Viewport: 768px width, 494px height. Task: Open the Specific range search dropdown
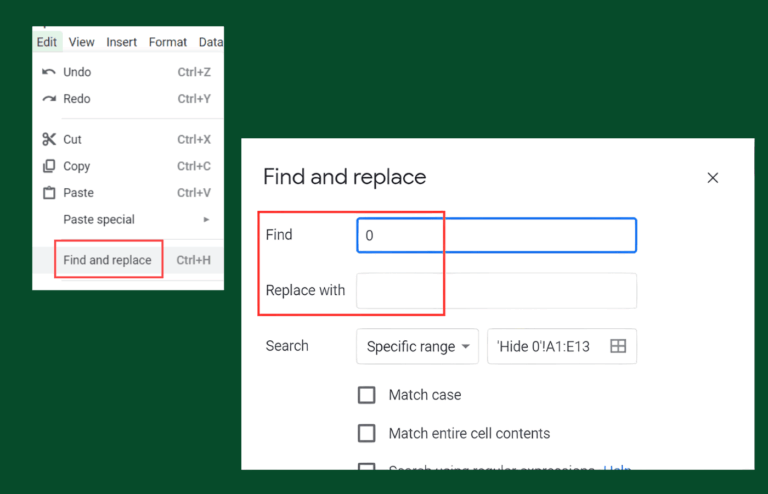coord(417,347)
